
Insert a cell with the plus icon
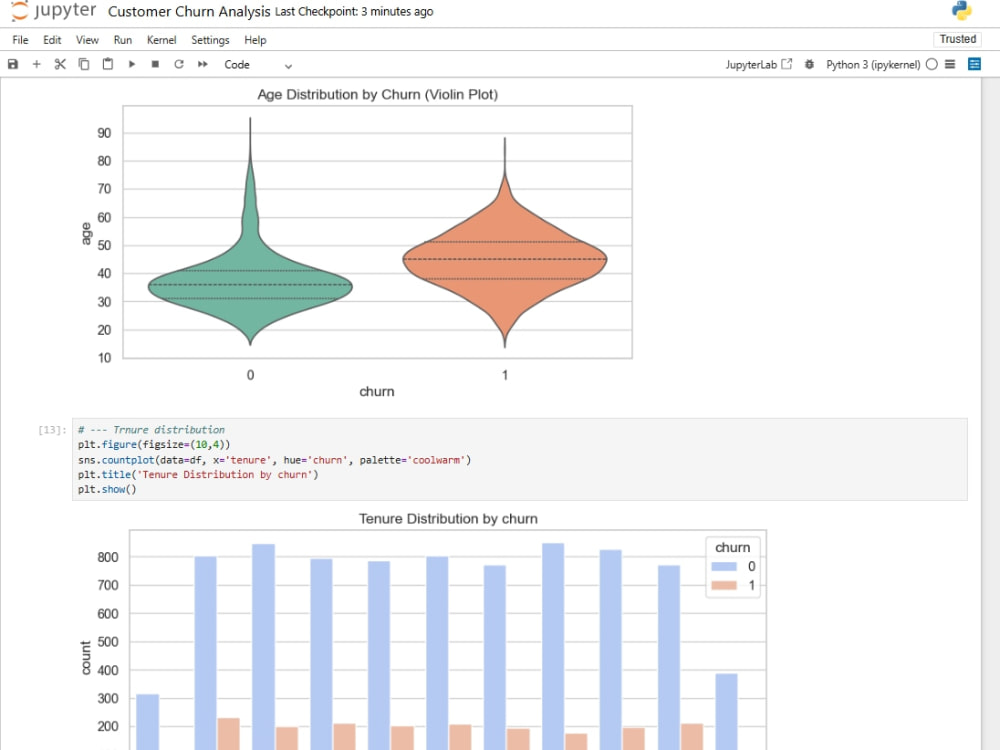36,64
